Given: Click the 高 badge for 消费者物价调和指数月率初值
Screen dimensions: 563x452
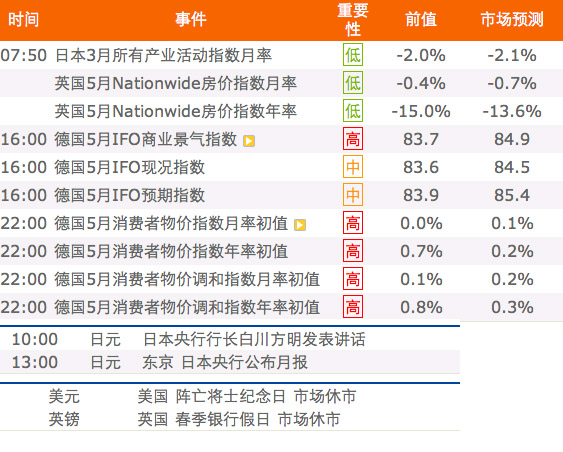Looking at the screenshot, I should tap(353, 279).
